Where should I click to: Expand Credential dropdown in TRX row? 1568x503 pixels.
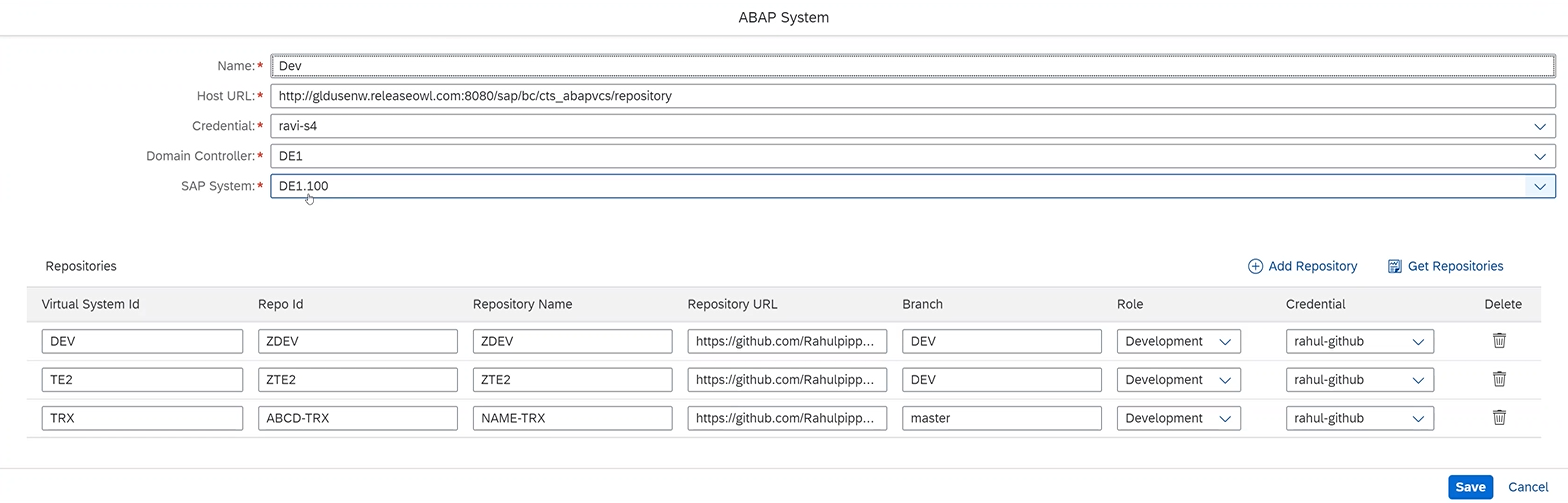(1417, 418)
